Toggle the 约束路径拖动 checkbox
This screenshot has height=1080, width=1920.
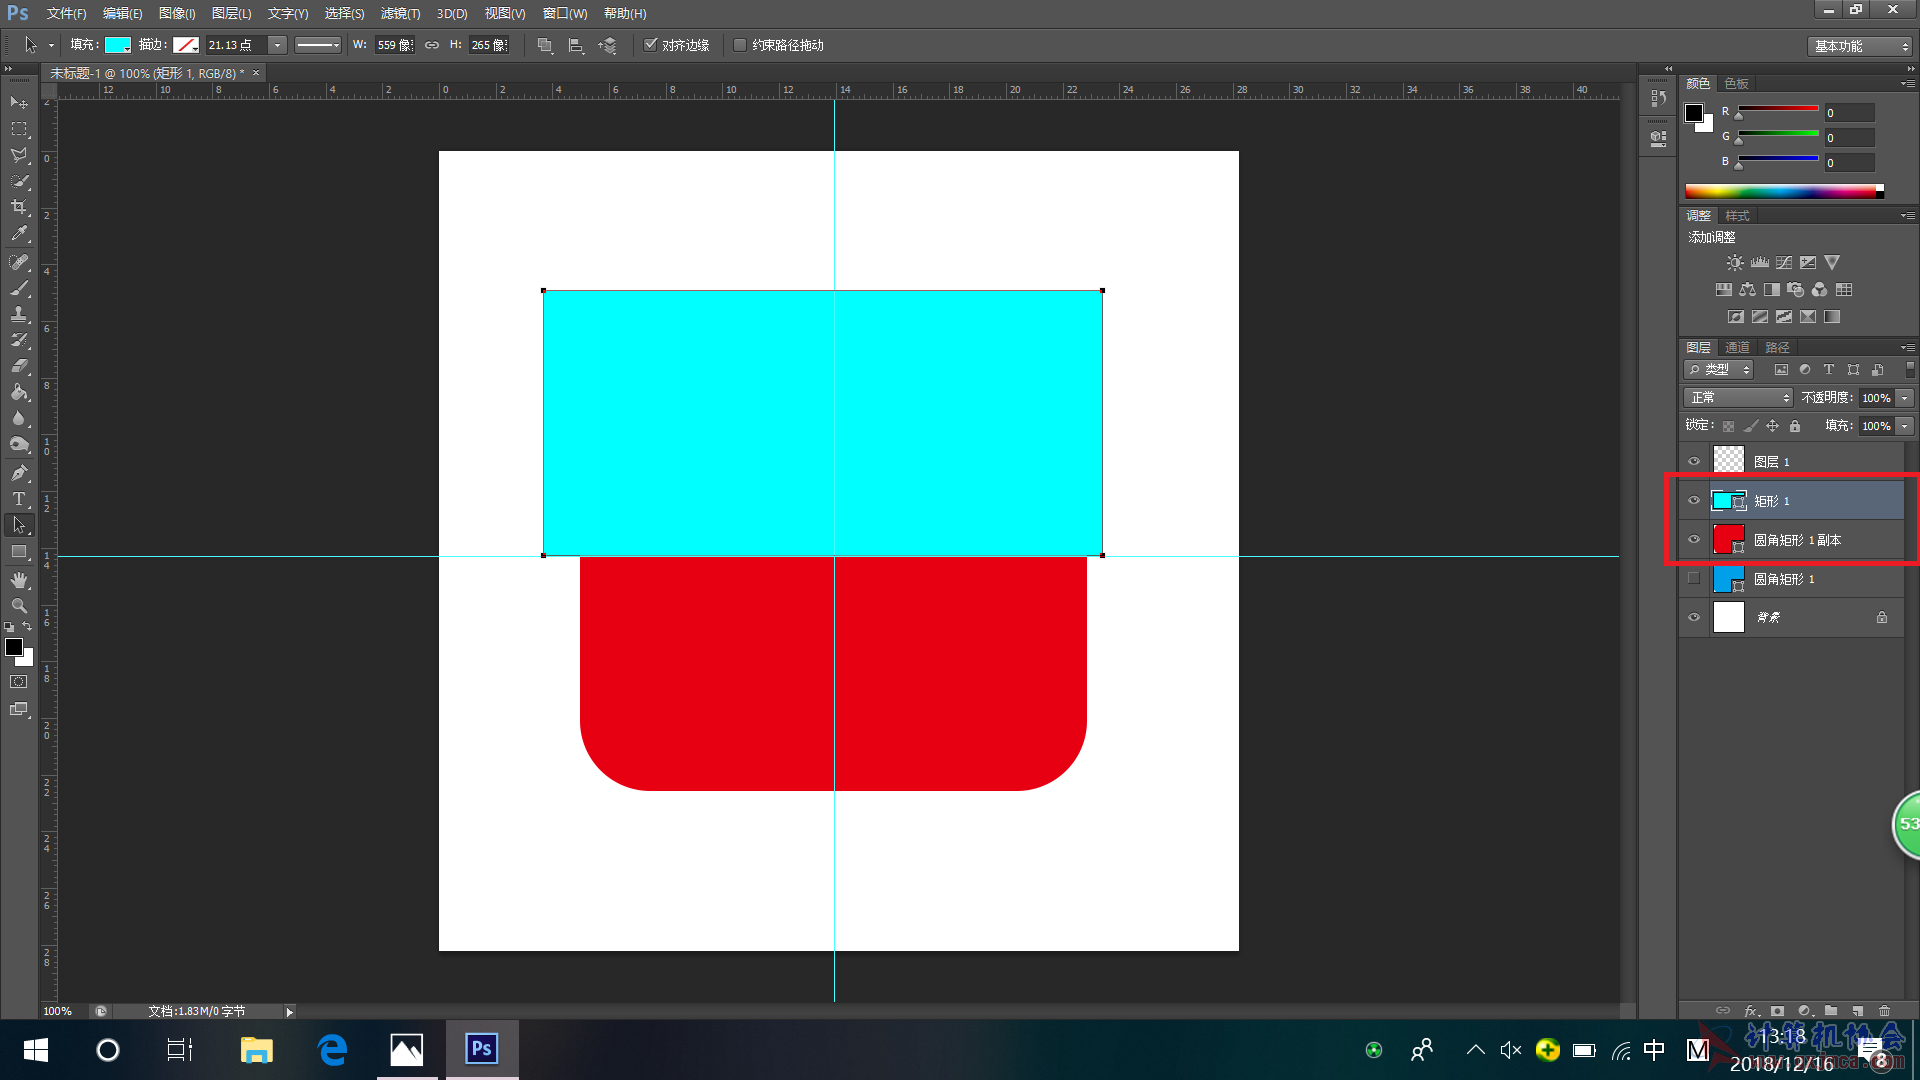[x=740, y=45]
